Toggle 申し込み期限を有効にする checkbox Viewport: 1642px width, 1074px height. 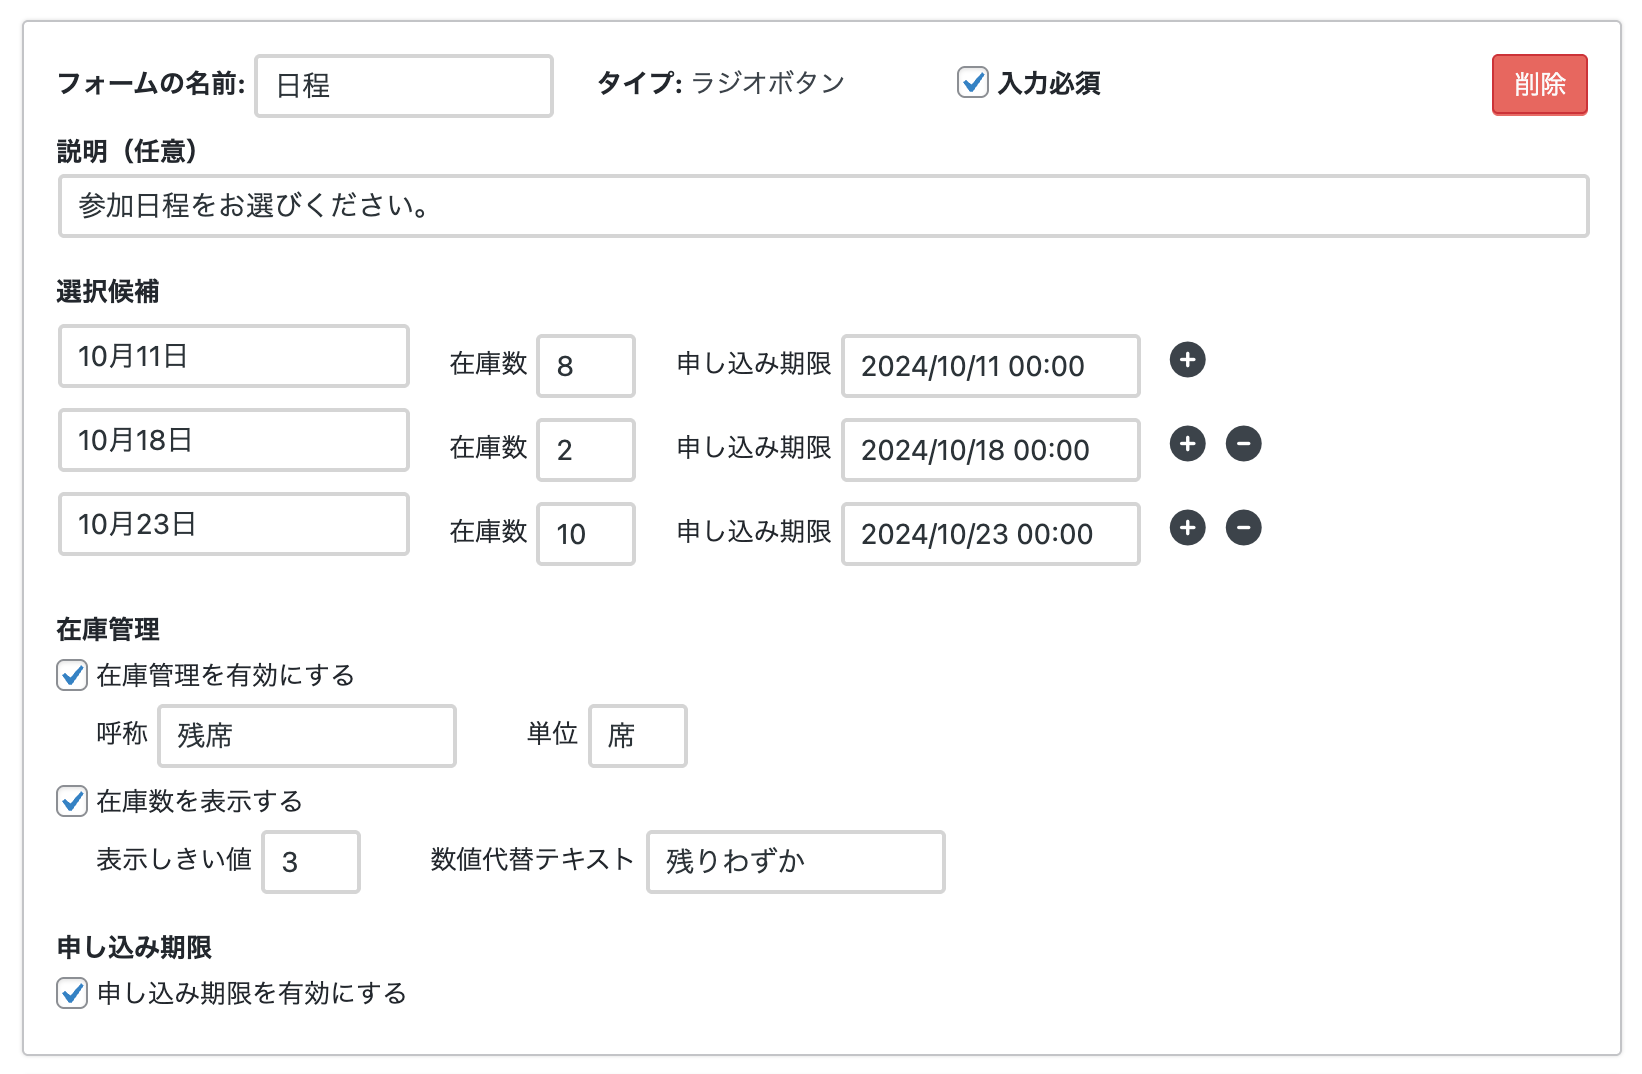72,994
